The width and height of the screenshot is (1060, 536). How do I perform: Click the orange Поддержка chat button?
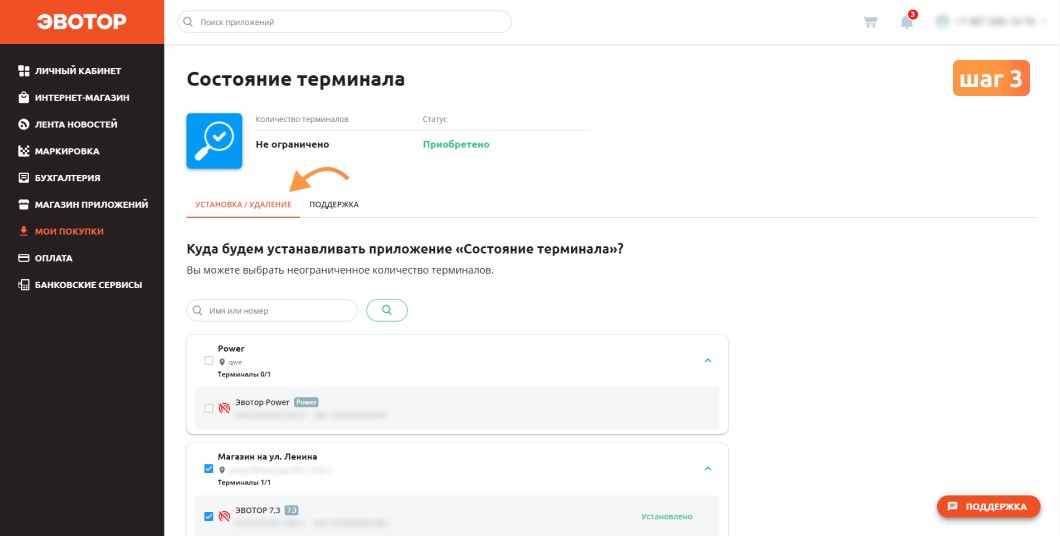(x=988, y=506)
